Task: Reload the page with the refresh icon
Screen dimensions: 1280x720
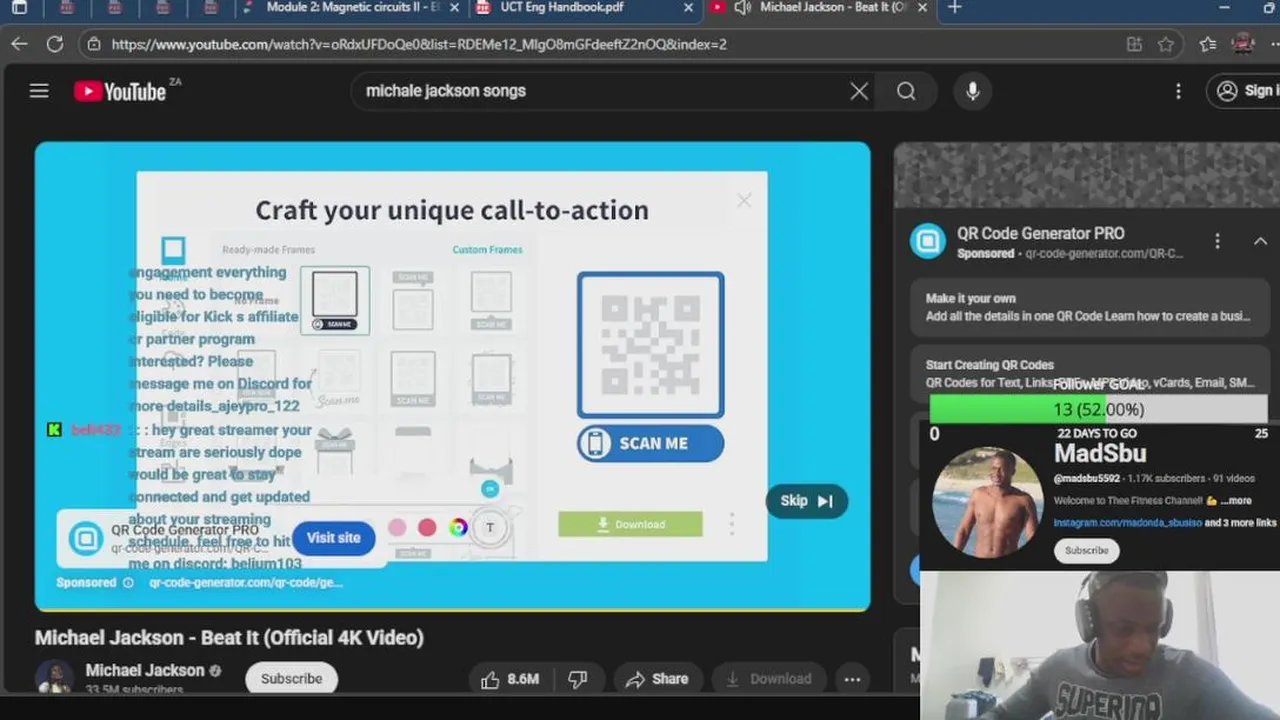Action: pos(55,44)
